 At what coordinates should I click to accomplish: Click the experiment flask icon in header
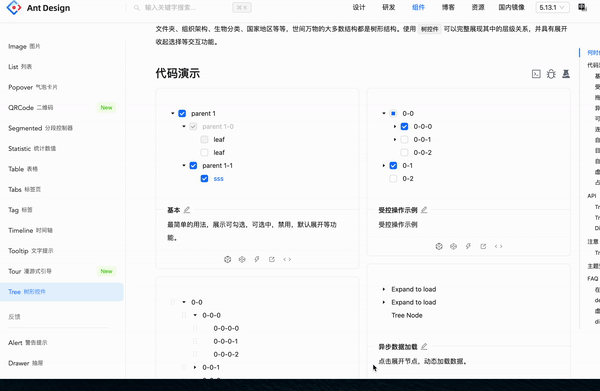pyautogui.click(x=566, y=74)
